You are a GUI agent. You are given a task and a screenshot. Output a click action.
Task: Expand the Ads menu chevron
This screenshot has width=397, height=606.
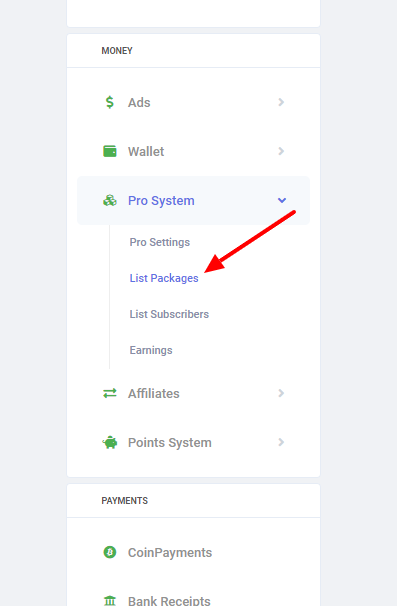point(281,102)
